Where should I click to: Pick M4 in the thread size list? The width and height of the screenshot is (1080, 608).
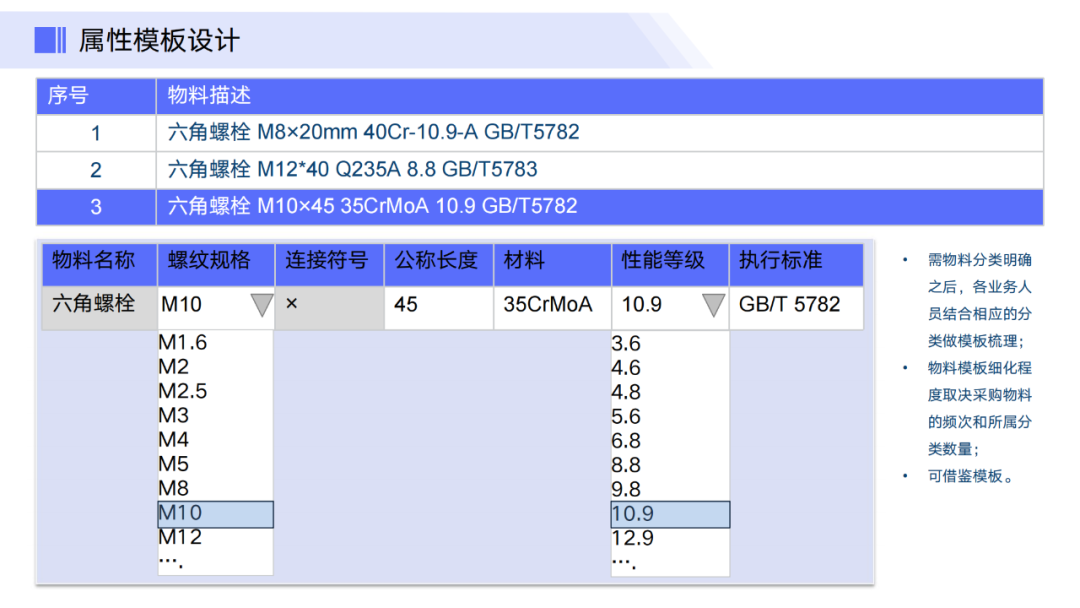[x=174, y=440]
